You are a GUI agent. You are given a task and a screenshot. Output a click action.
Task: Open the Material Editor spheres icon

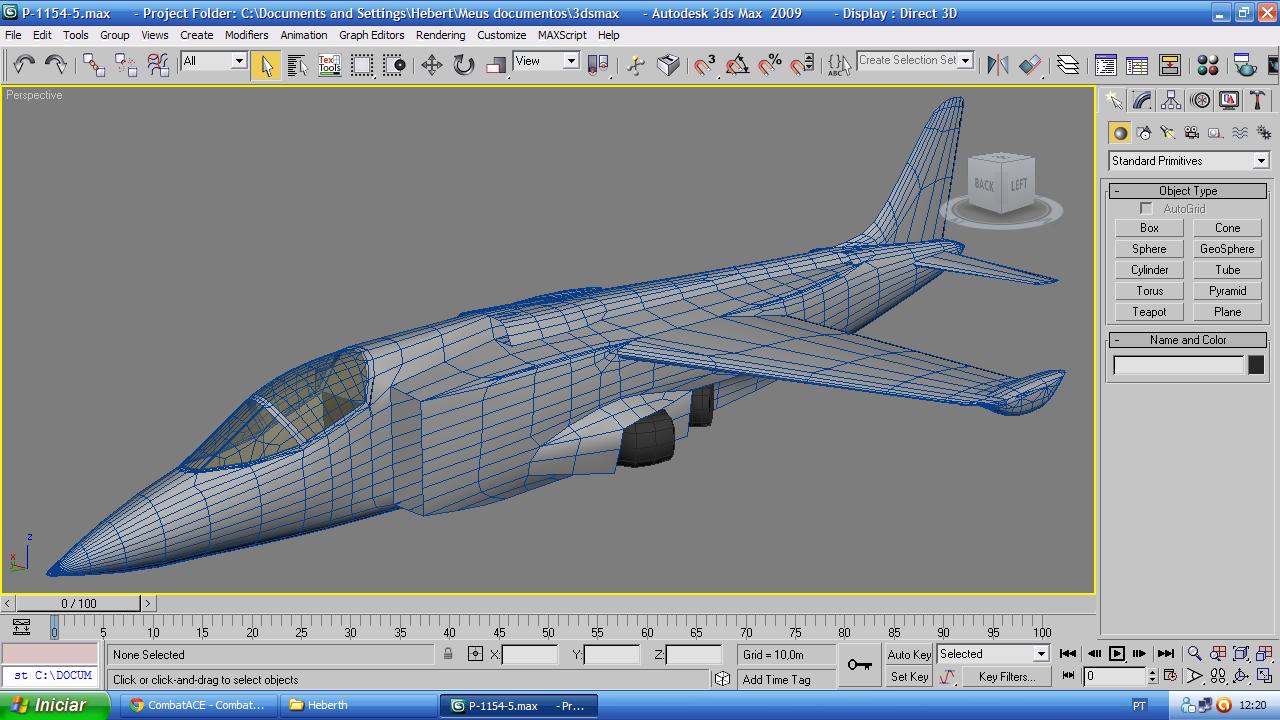click(x=1207, y=65)
